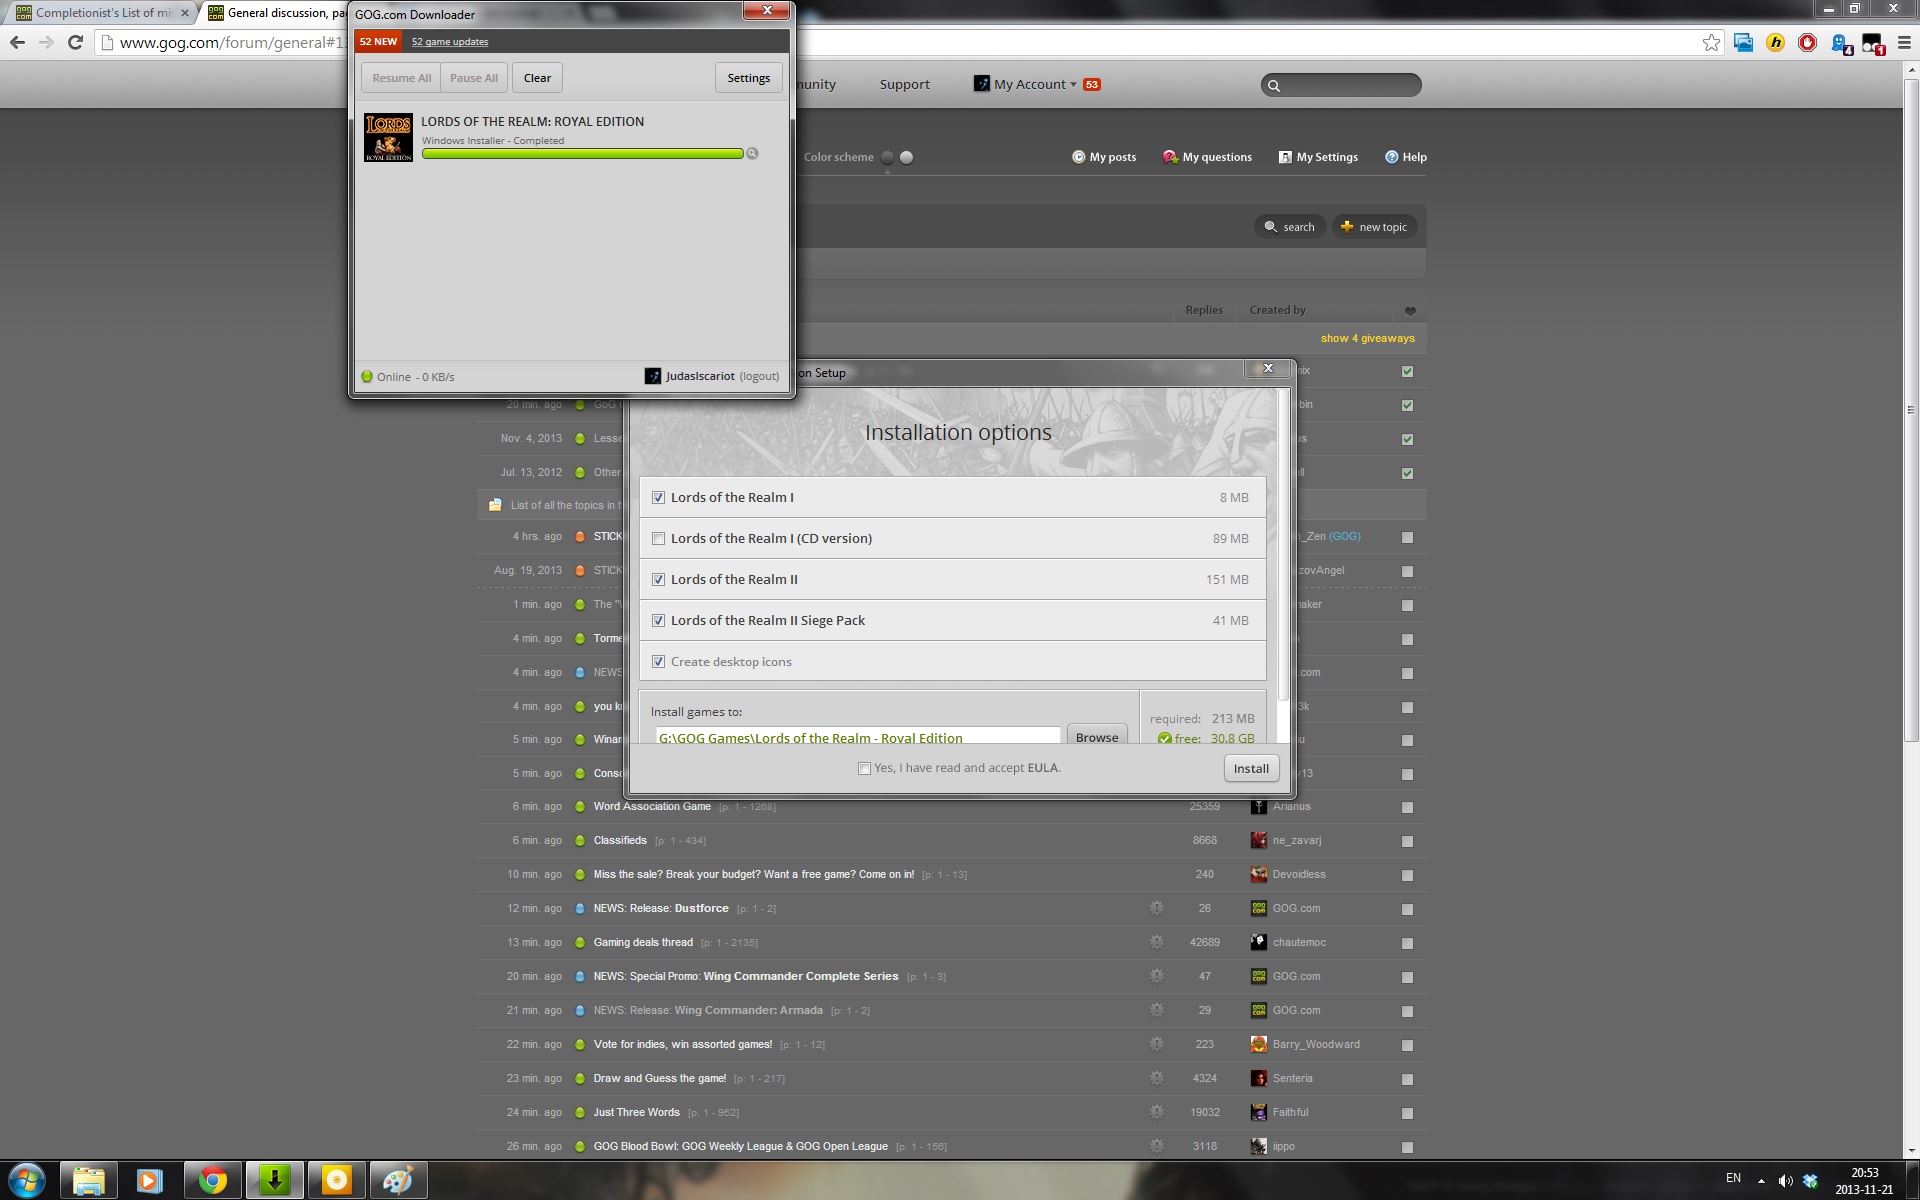
Task: Click GOG site search field
Action: [1341, 85]
